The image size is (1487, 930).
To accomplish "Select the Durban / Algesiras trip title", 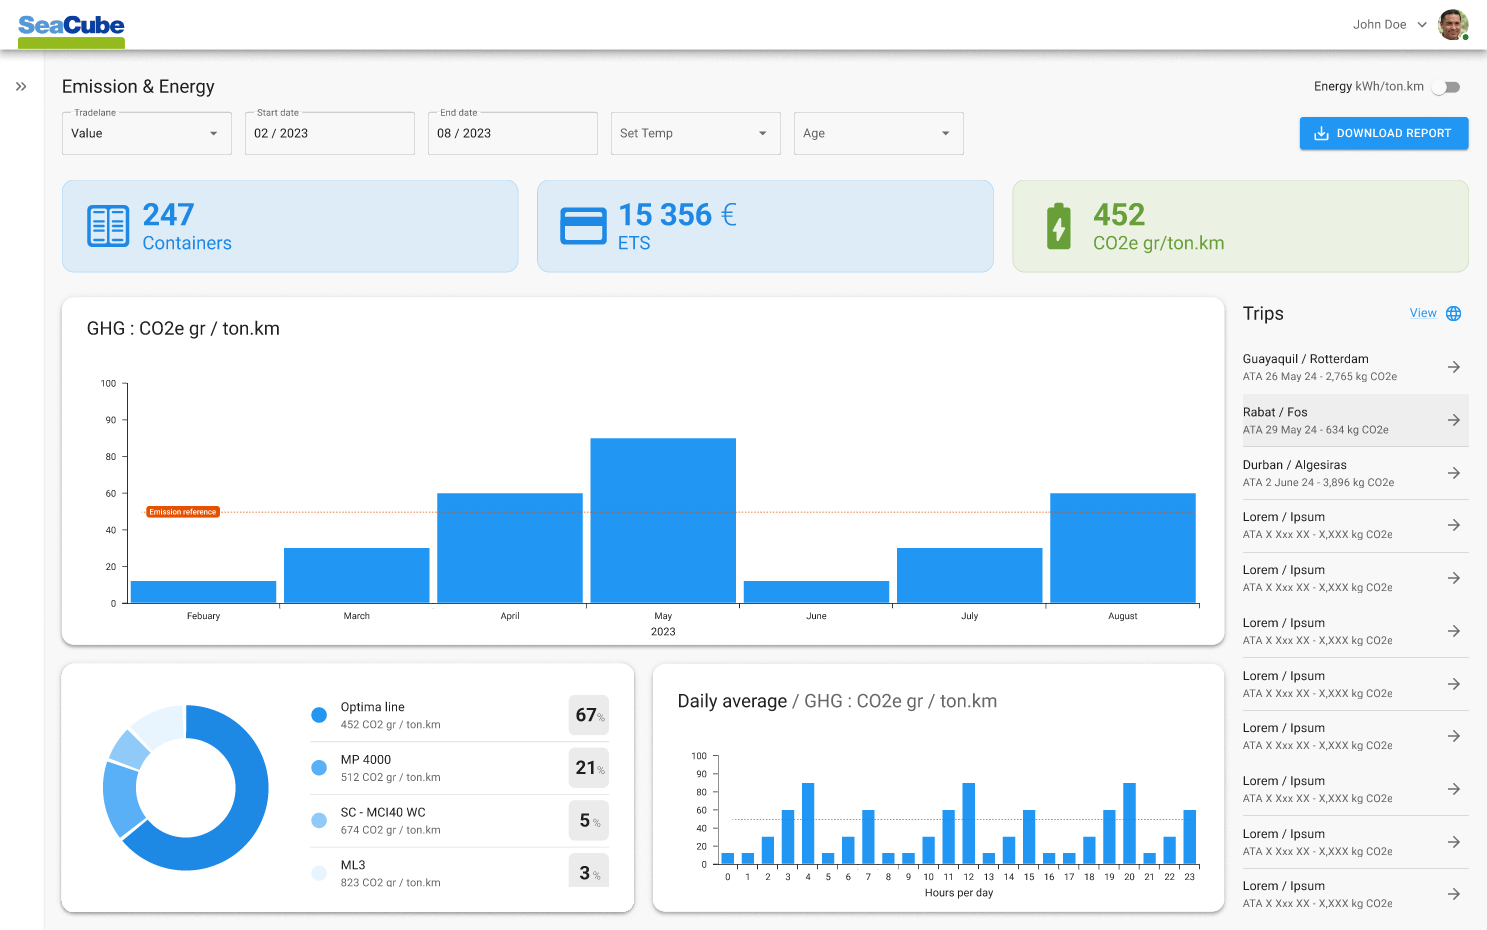I will (x=1294, y=465).
